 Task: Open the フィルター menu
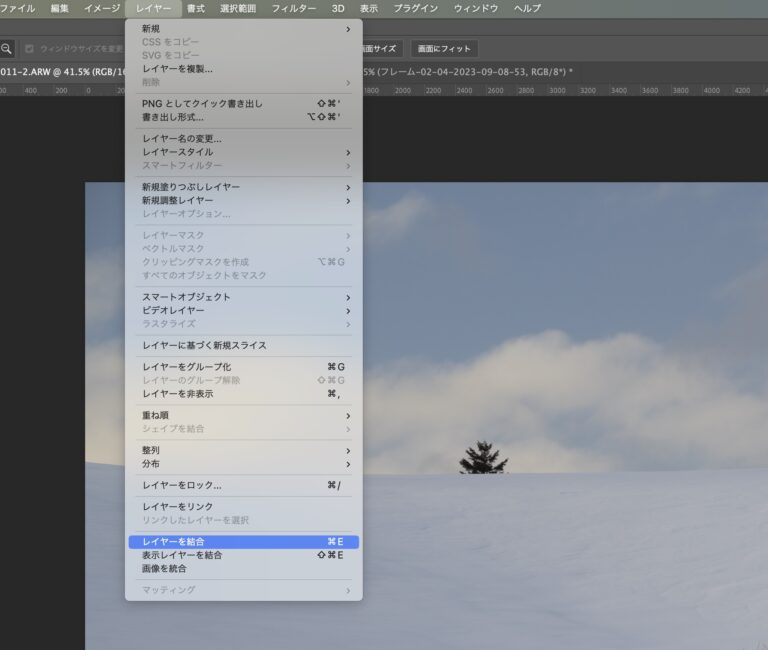click(x=294, y=8)
